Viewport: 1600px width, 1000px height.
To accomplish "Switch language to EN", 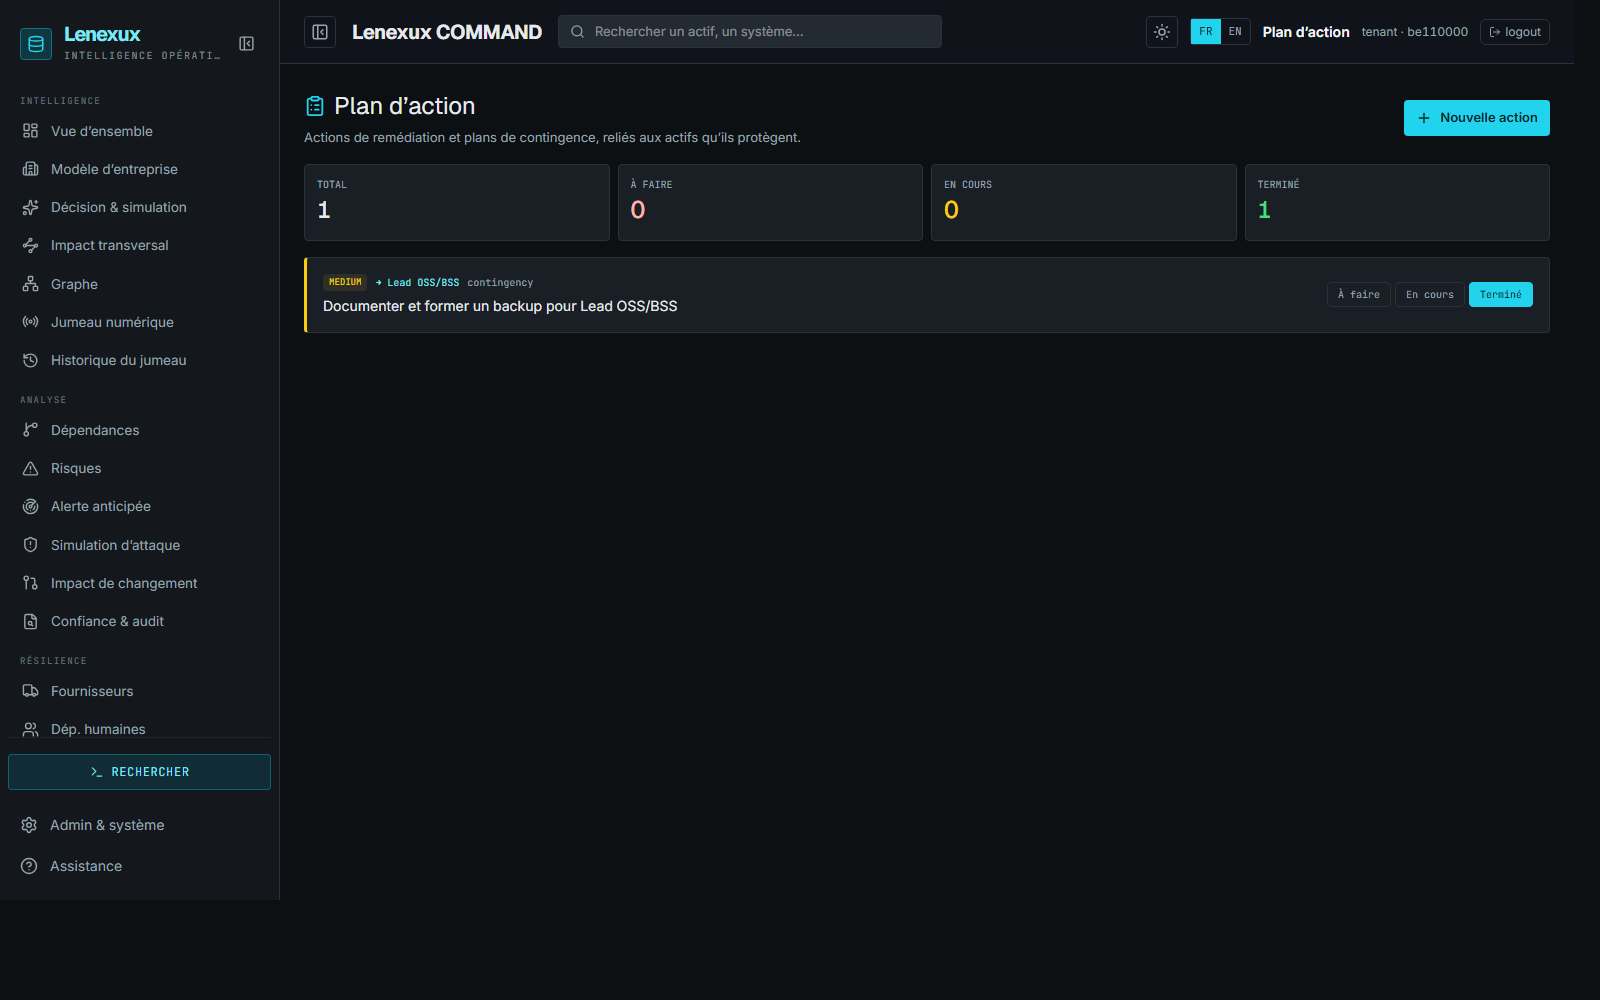I will coord(1235,32).
